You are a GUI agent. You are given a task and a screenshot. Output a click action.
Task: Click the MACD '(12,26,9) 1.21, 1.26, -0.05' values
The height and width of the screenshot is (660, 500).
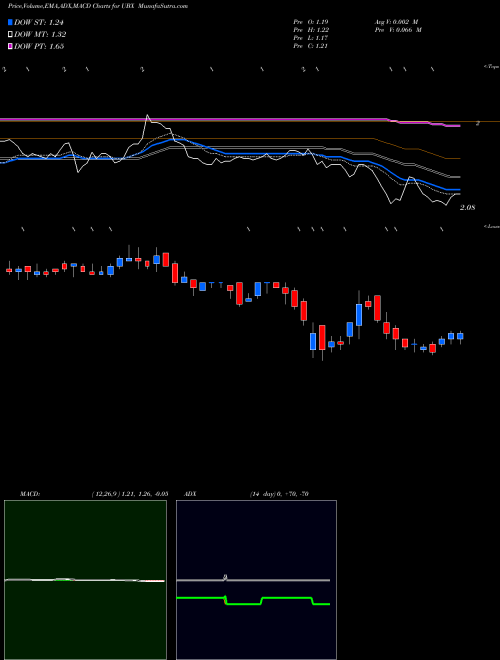129,494
